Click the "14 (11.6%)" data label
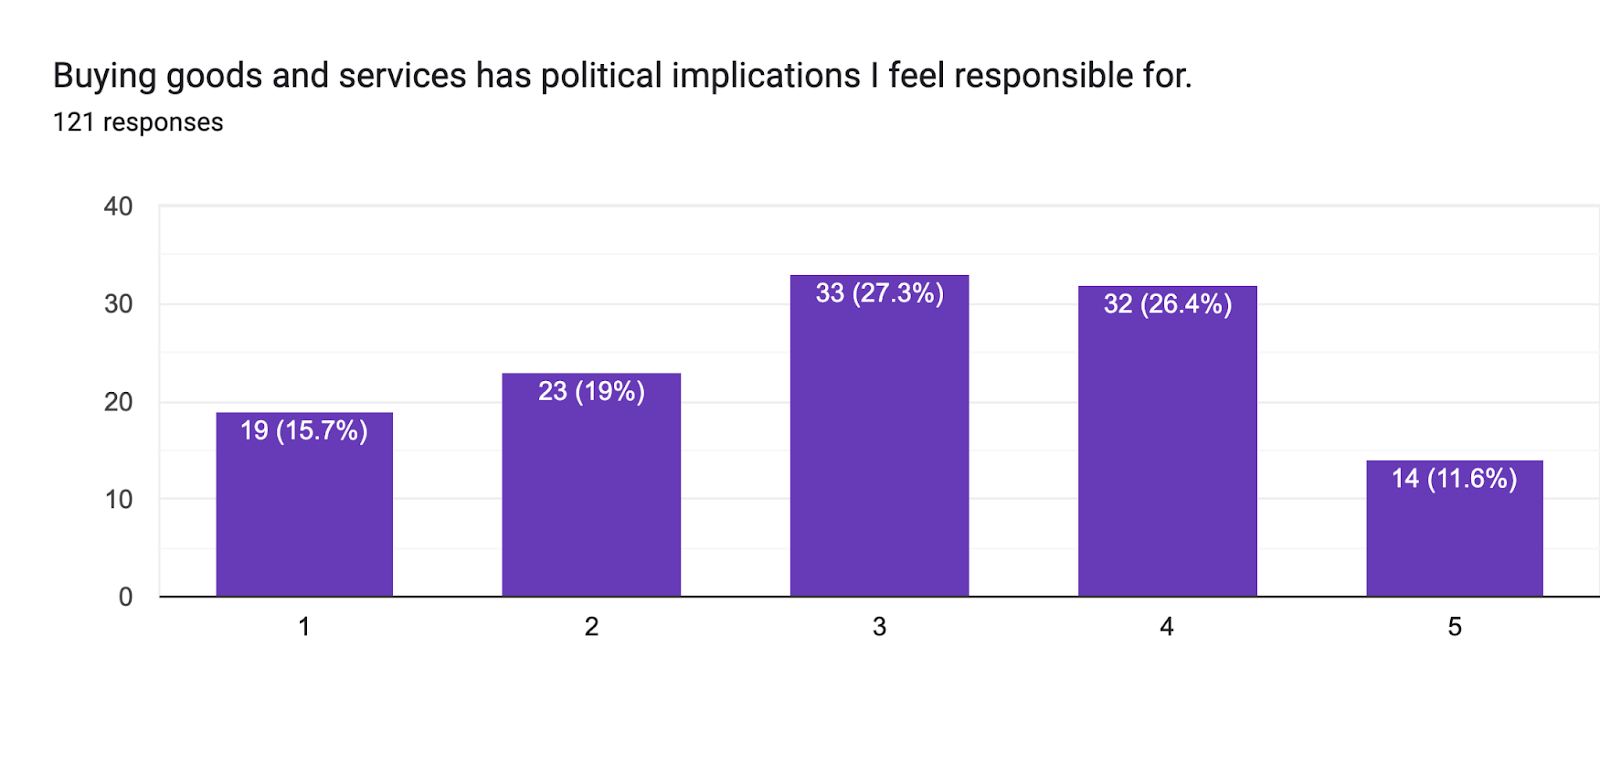 (x=1454, y=479)
